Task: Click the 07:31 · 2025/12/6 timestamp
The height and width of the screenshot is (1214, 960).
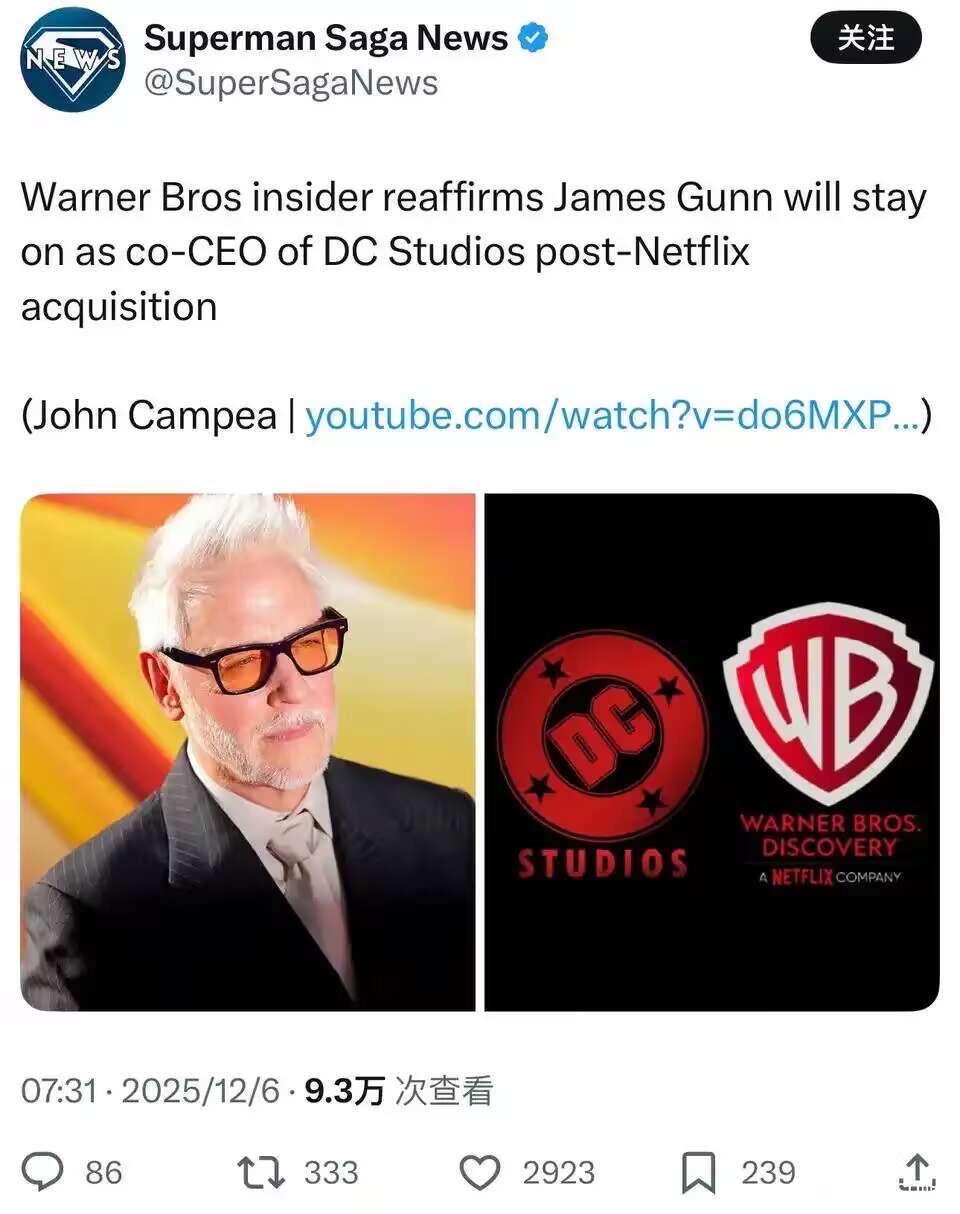Action: click(150, 1091)
